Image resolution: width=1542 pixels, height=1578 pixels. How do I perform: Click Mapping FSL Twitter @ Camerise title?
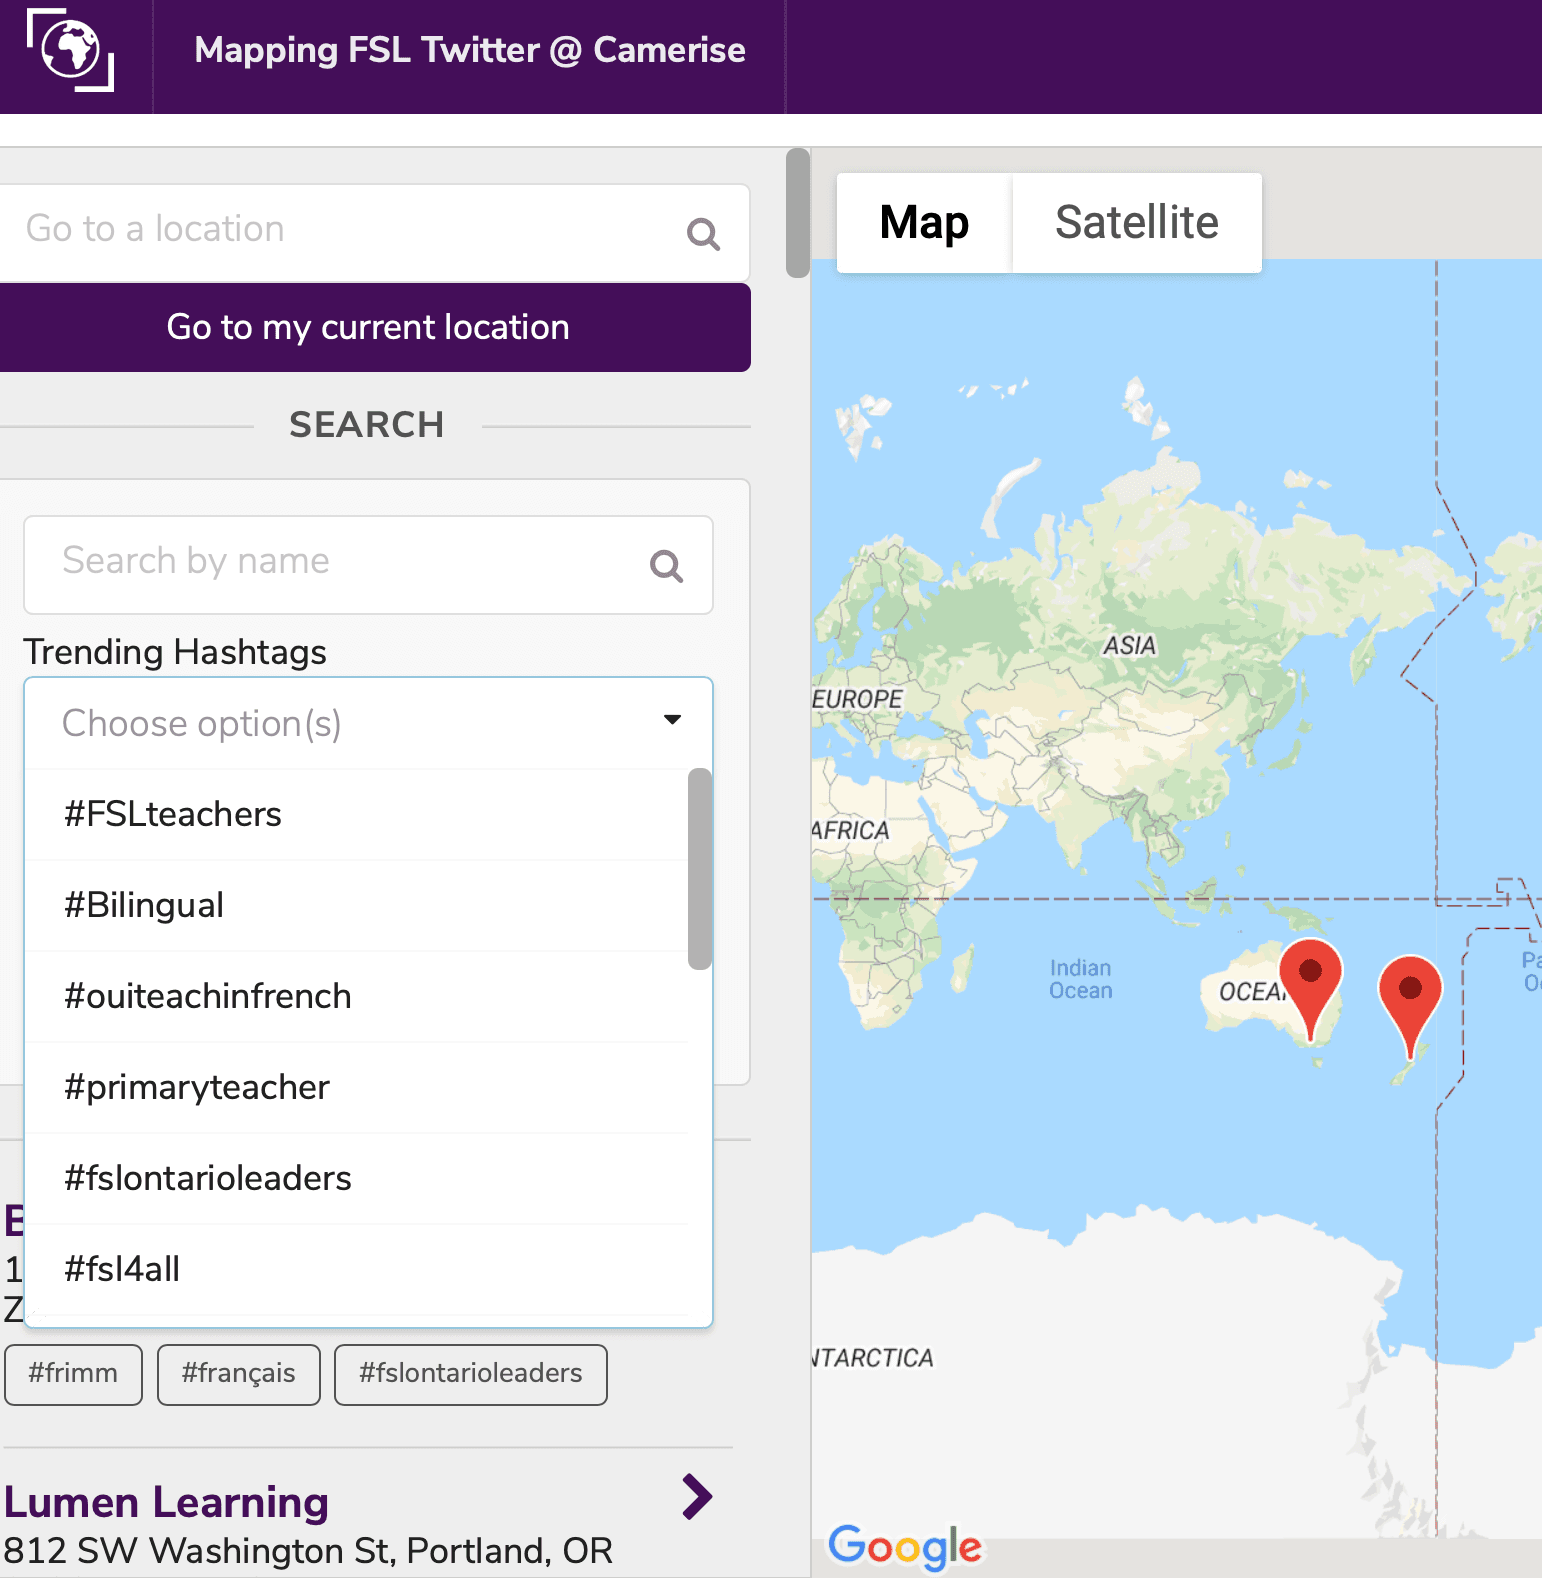click(470, 50)
